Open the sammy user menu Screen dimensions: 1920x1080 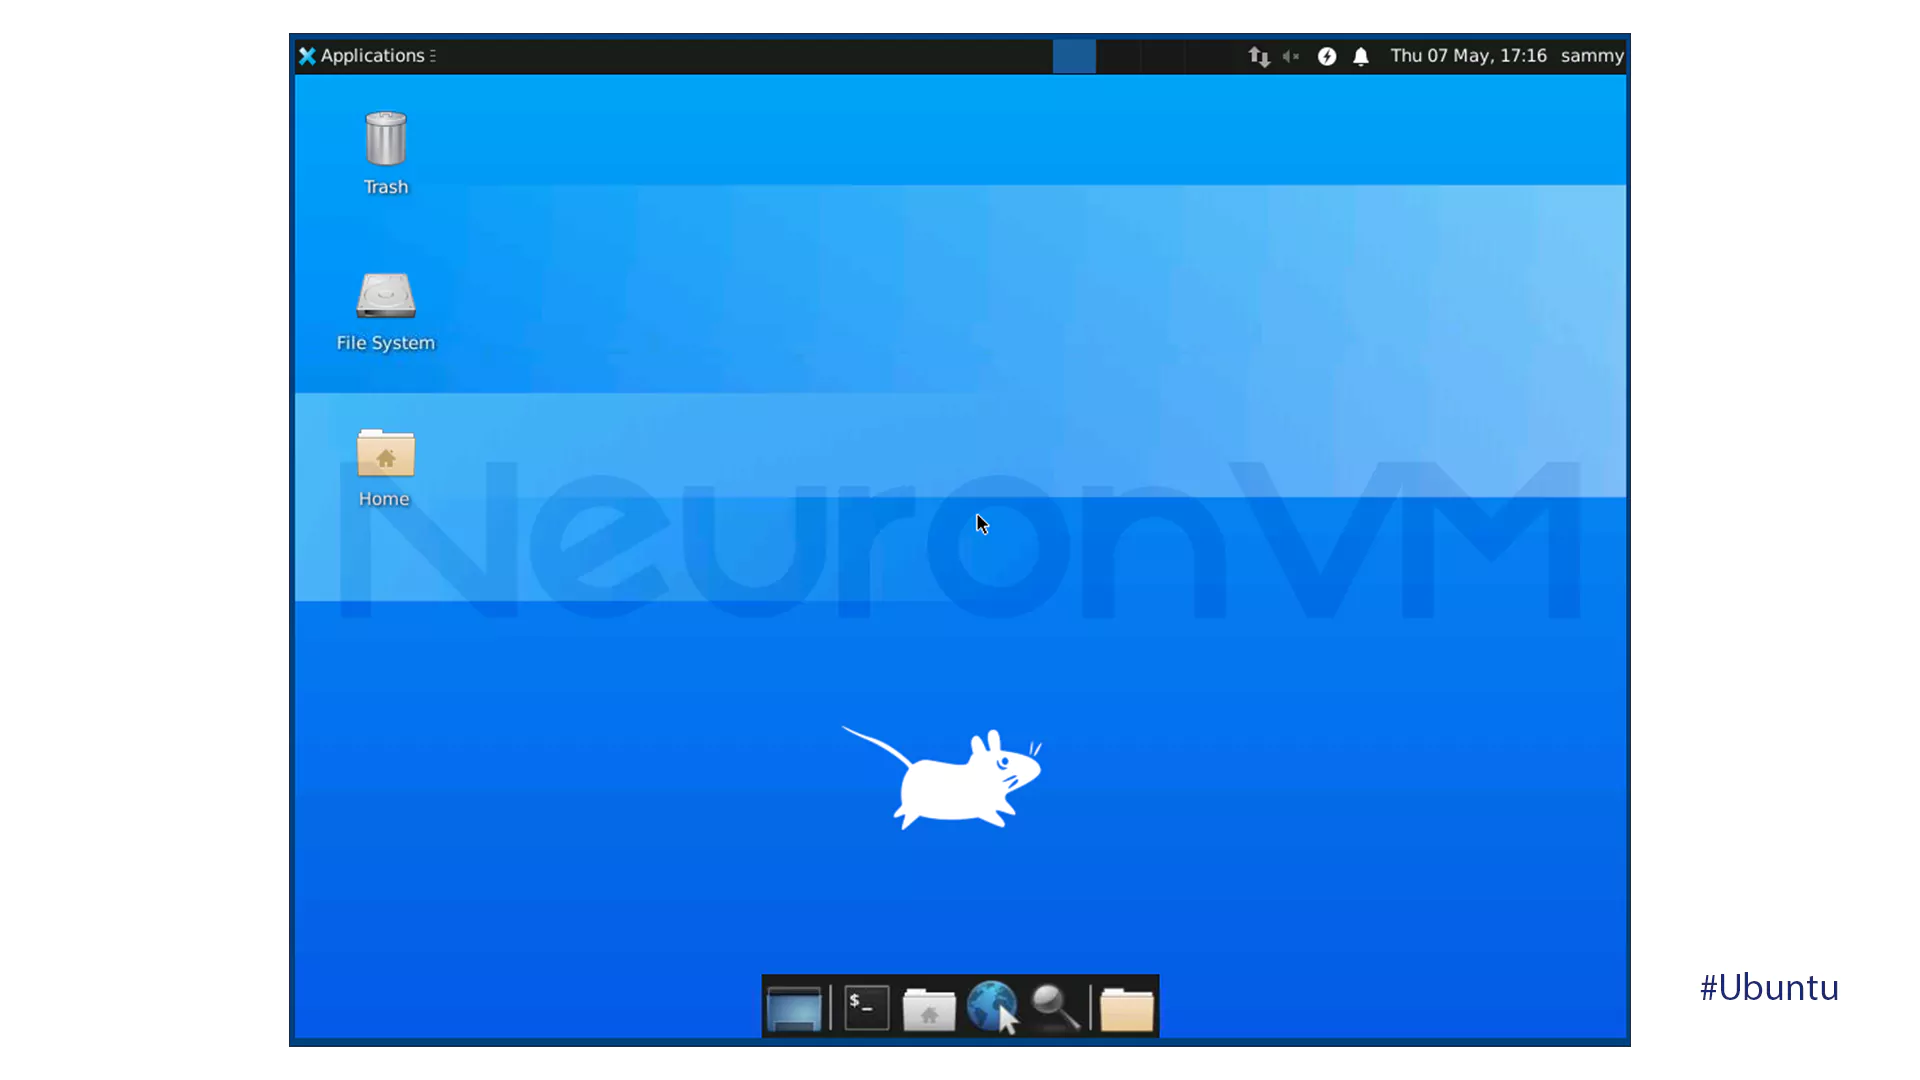click(1592, 56)
